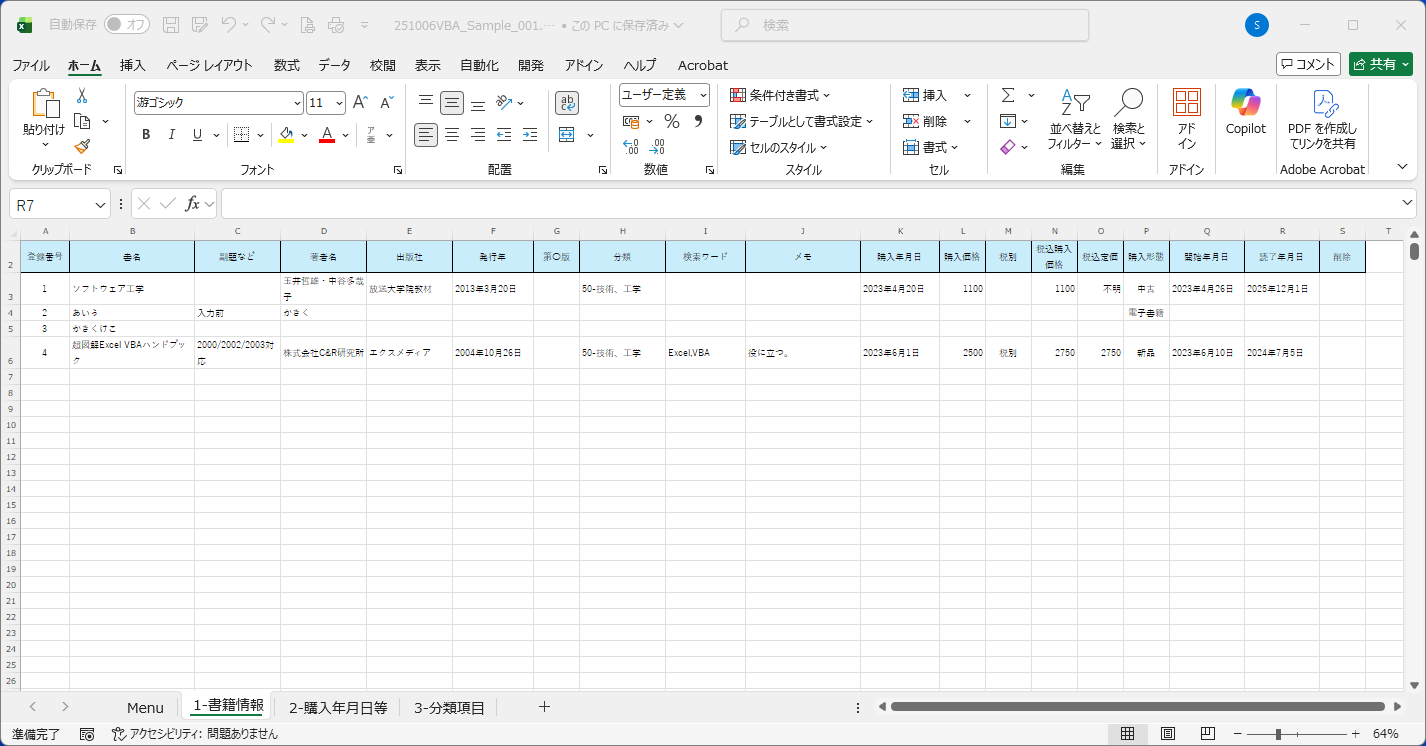Viewport: 1426px width, 746px height.
Task: Click the AutoSum sigma icon
Action: coord(1008,95)
